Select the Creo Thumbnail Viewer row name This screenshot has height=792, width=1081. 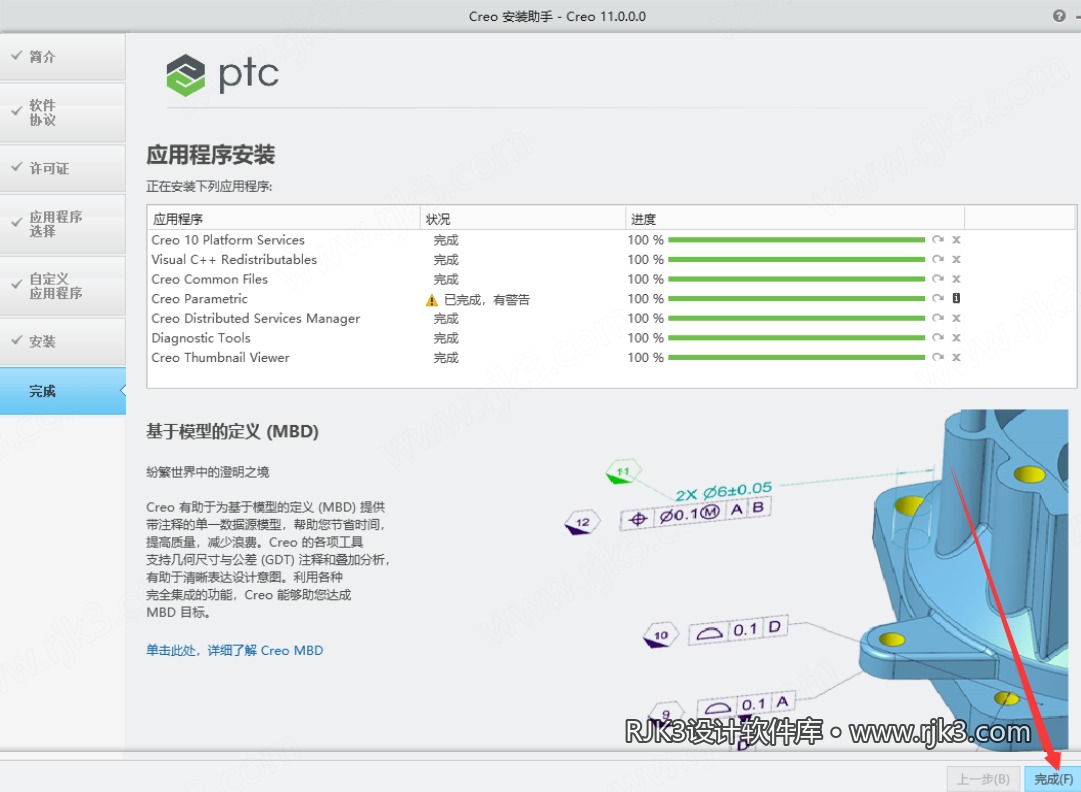tap(221, 358)
